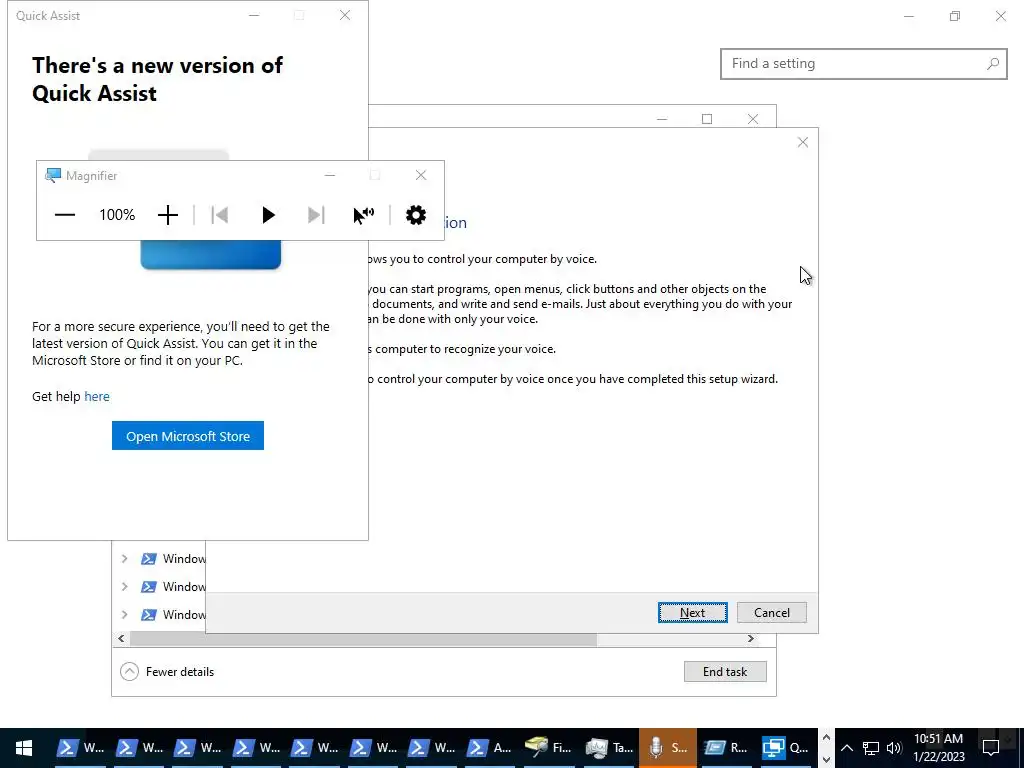Click Task Manager horizontal scrollbar left arrow
1024x768 pixels.
point(121,638)
